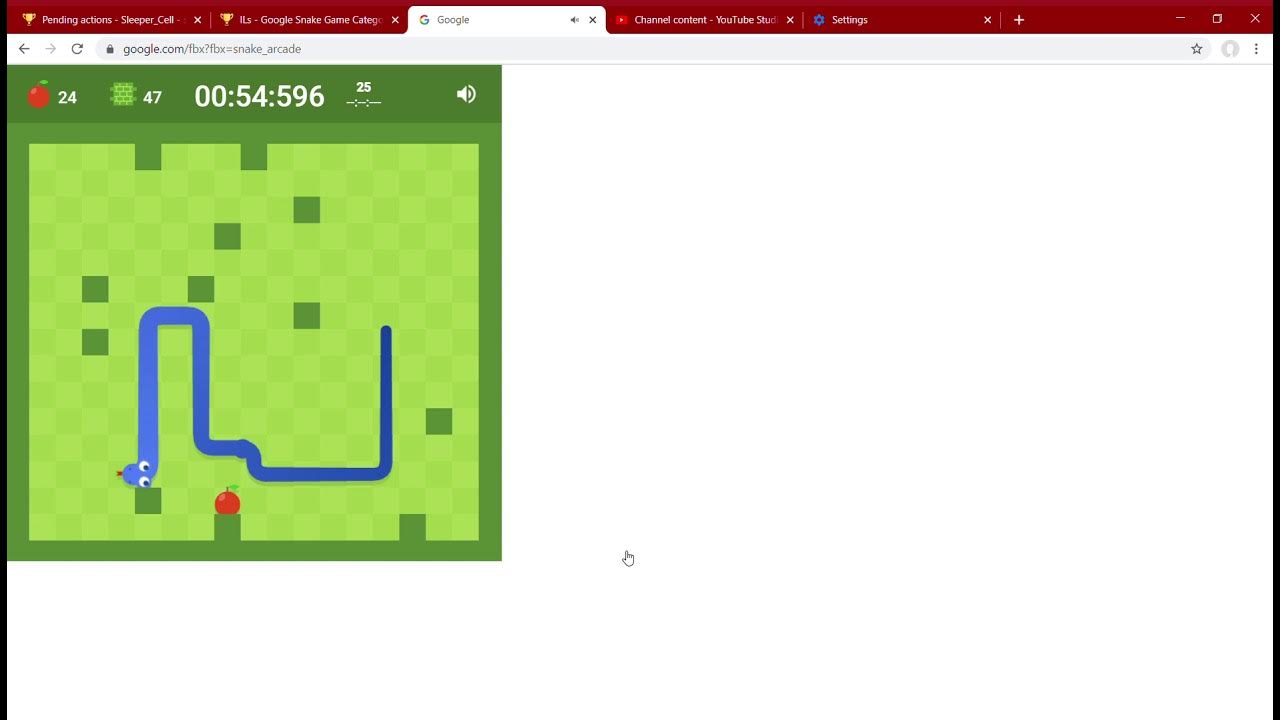This screenshot has height=720, width=1280.
Task: Restore down the Chrome window
Action: [1217, 18]
